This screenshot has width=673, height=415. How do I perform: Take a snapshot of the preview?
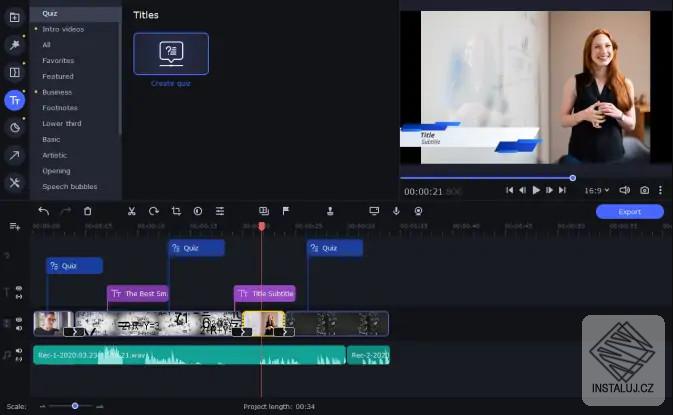click(x=644, y=190)
